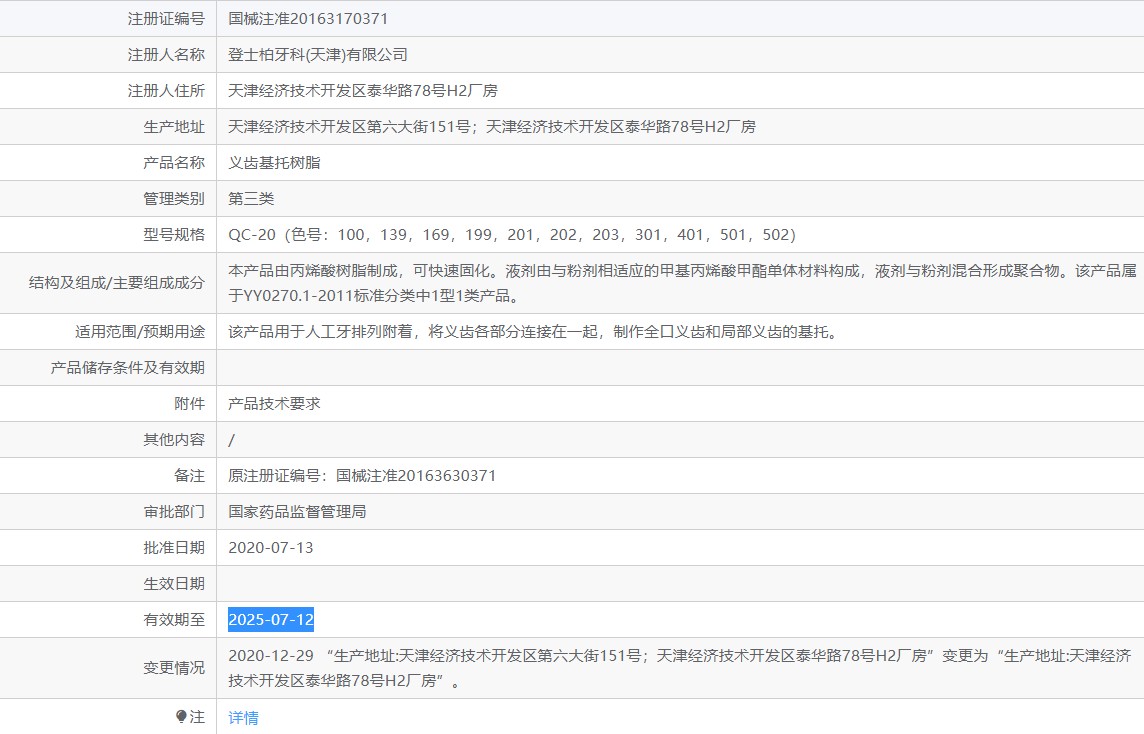The height and width of the screenshot is (734, 1144).
Task: Click attachment value 产品技术要求
Action: tap(274, 403)
